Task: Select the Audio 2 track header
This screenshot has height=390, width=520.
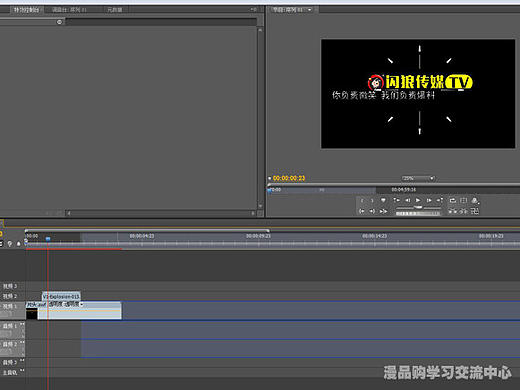Action: (x=13, y=348)
